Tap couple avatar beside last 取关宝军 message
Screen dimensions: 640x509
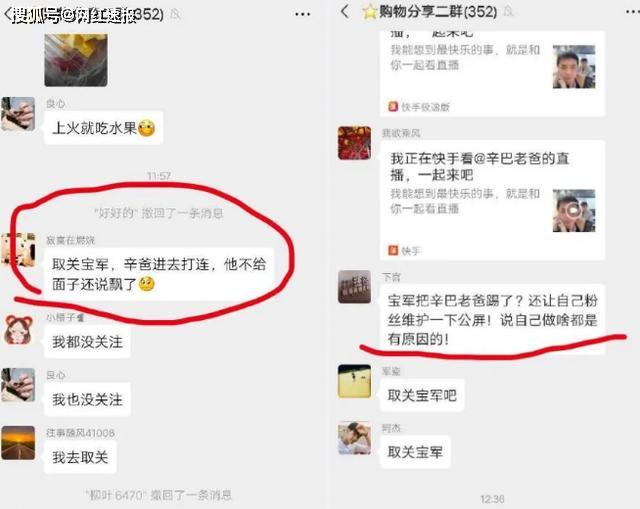(x=355, y=438)
